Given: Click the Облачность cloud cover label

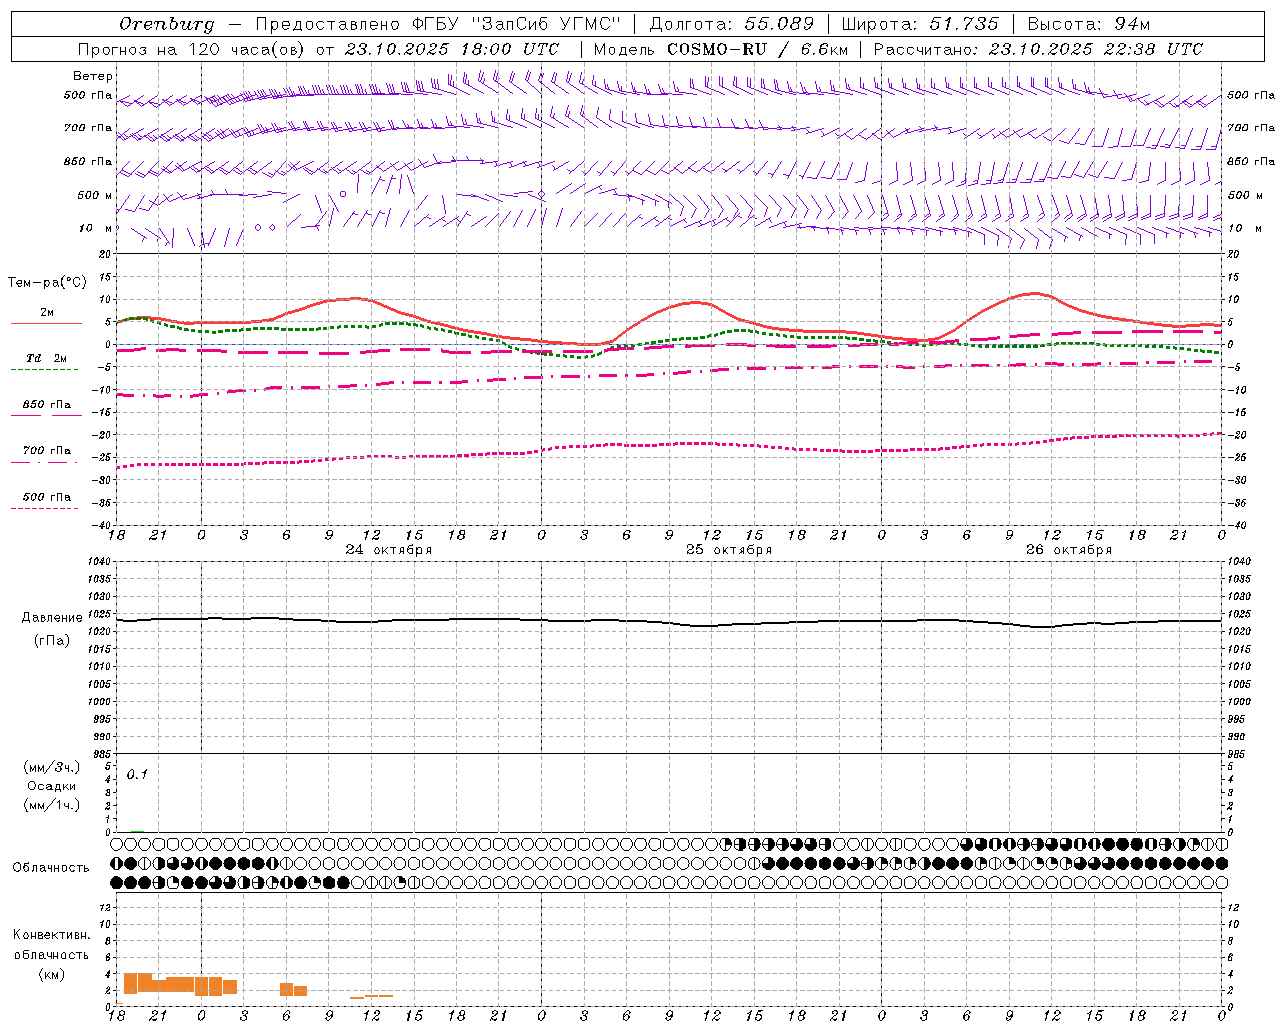Looking at the screenshot, I should pyautogui.click(x=51, y=868).
